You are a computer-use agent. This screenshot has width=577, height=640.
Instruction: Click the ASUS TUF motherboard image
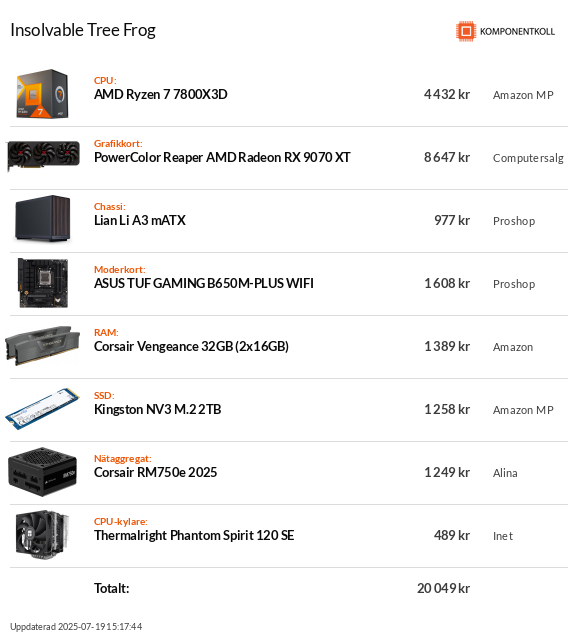pyautogui.click(x=43, y=283)
